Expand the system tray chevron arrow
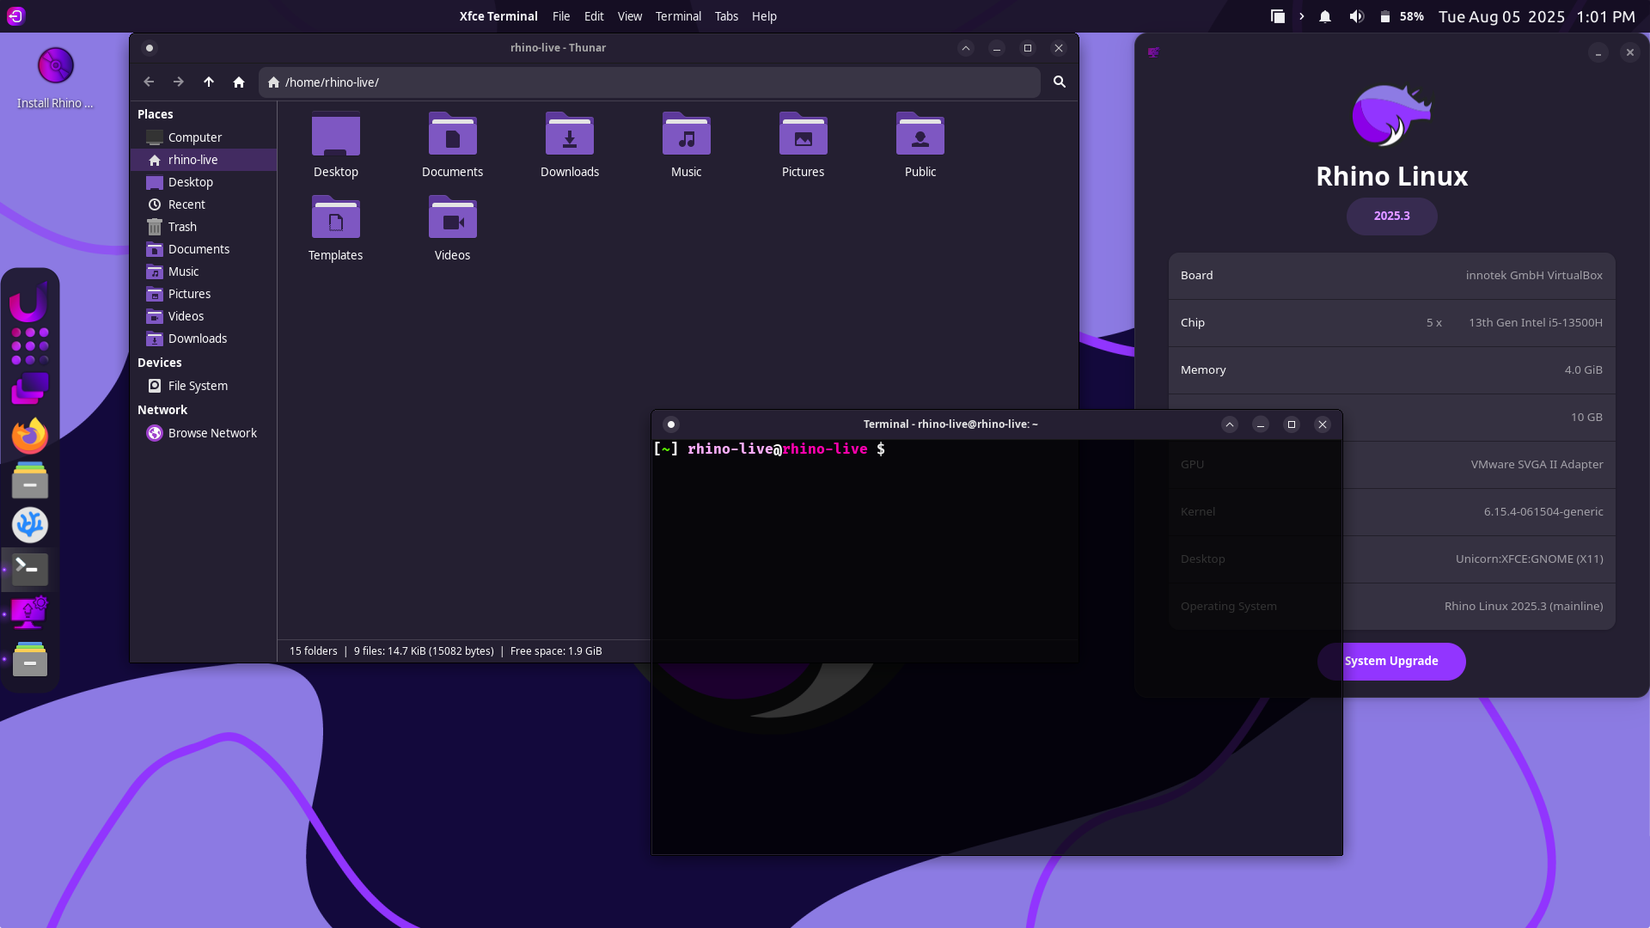 coord(1301,16)
